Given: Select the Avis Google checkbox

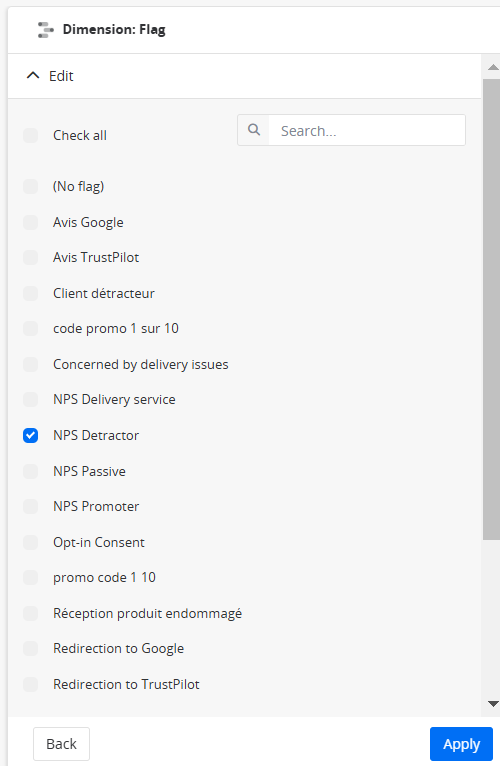Looking at the screenshot, I should pos(30,222).
